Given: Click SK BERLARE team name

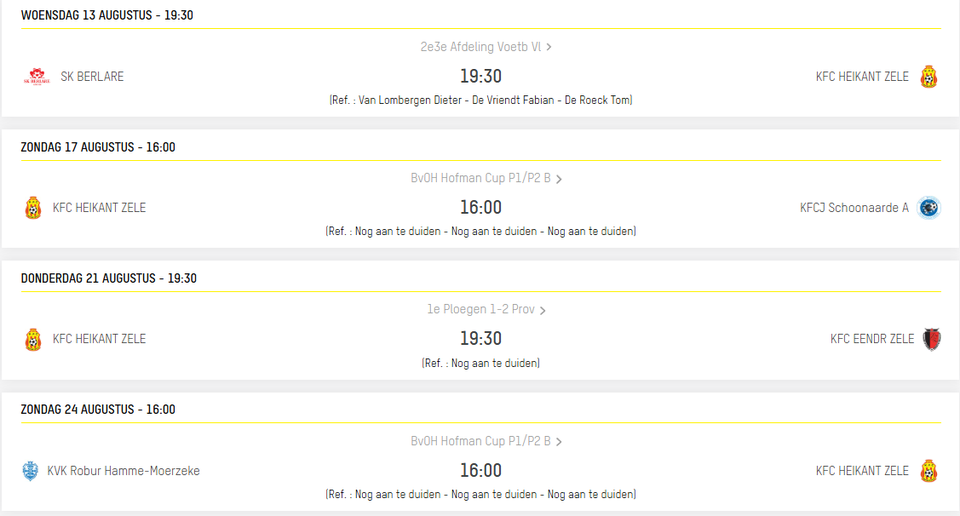Looking at the screenshot, I should (x=92, y=77).
